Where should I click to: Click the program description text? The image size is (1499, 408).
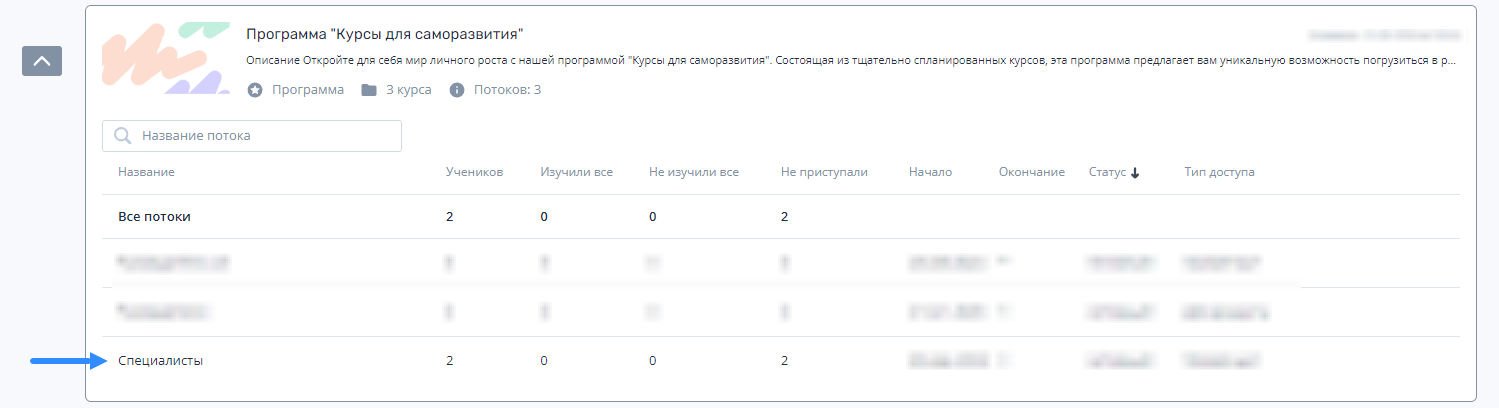(851, 61)
